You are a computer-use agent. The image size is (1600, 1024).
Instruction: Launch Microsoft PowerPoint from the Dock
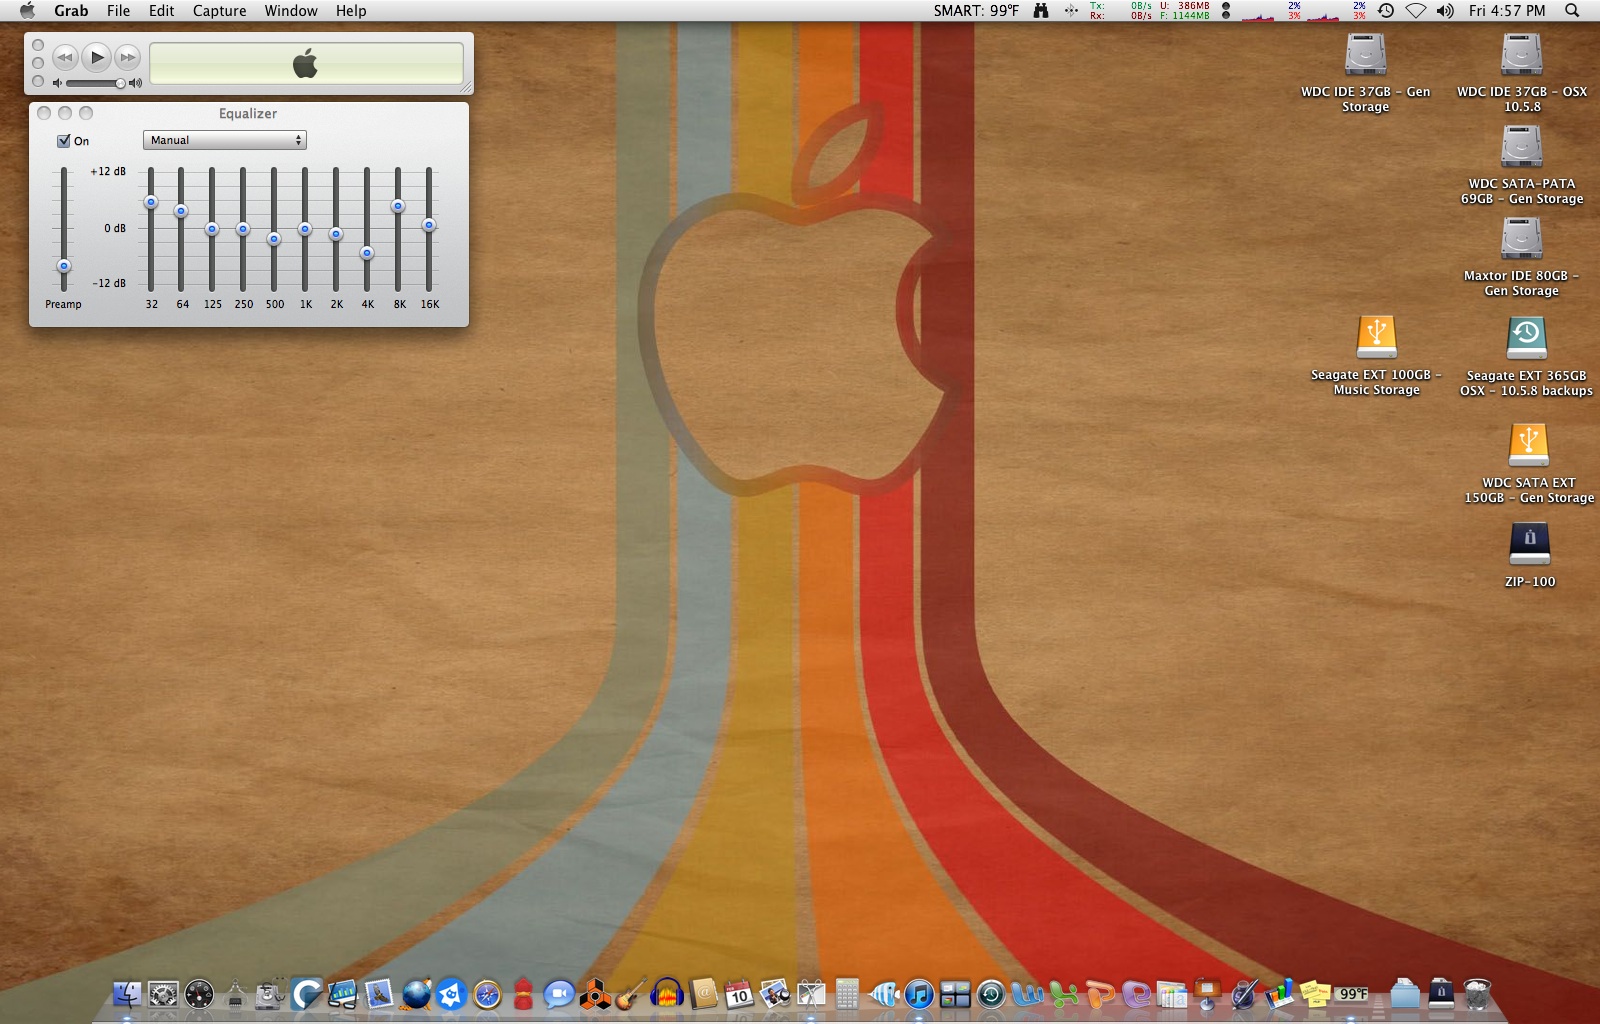tap(1099, 994)
